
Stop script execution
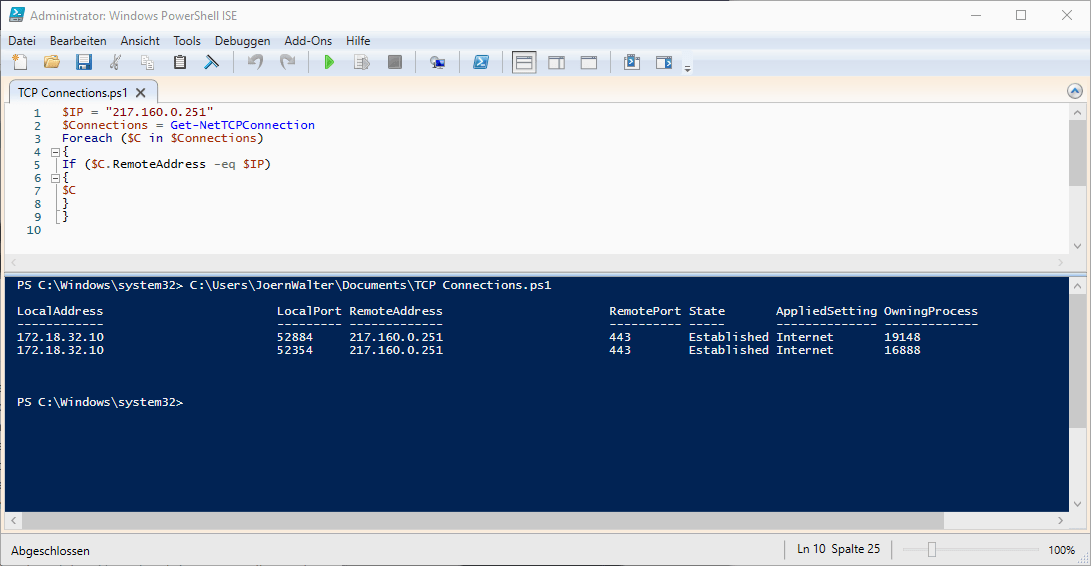coord(395,63)
